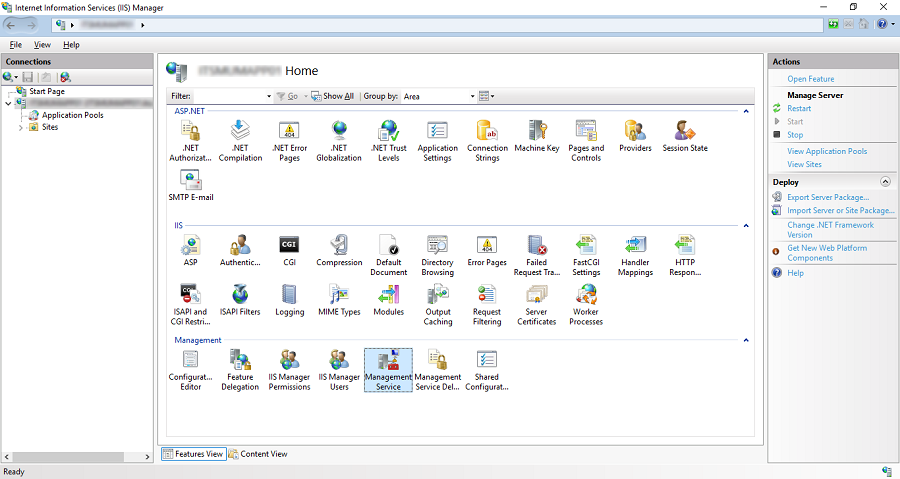Open IIS Error Pages feature
This screenshot has height=479, width=900.
(x=487, y=250)
